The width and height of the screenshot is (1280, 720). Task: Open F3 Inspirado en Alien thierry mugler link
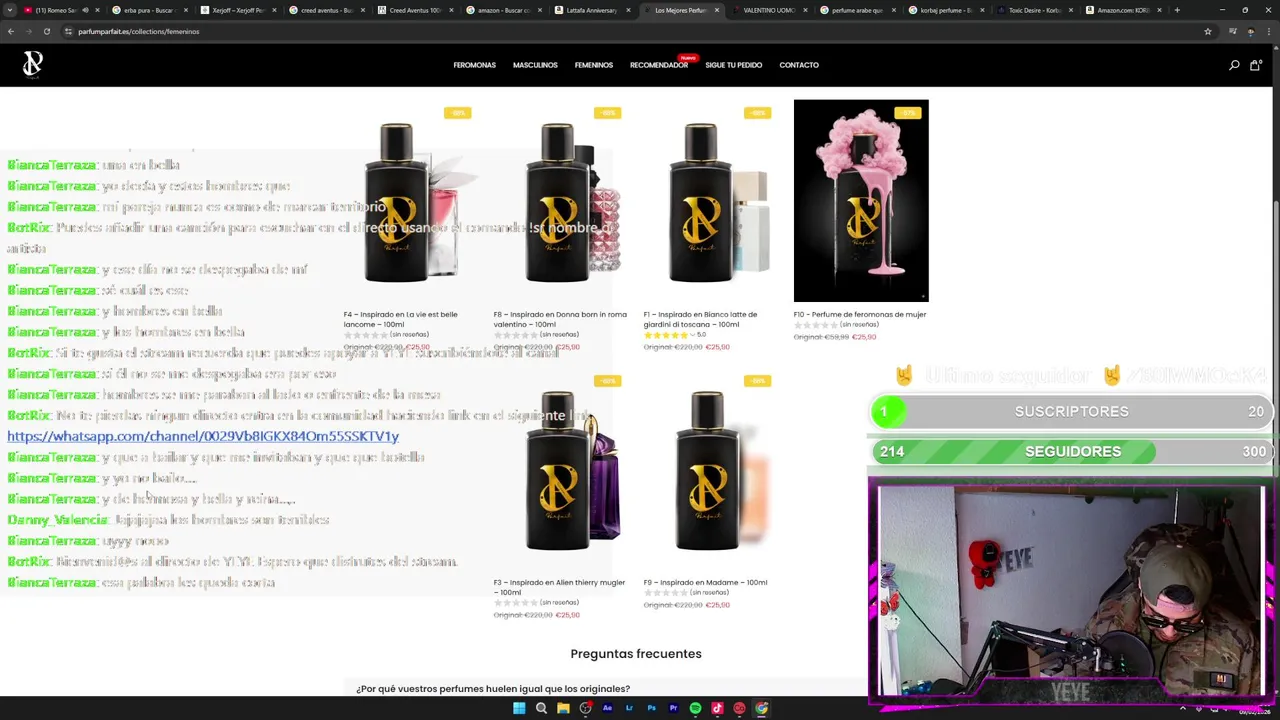(559, 587)
